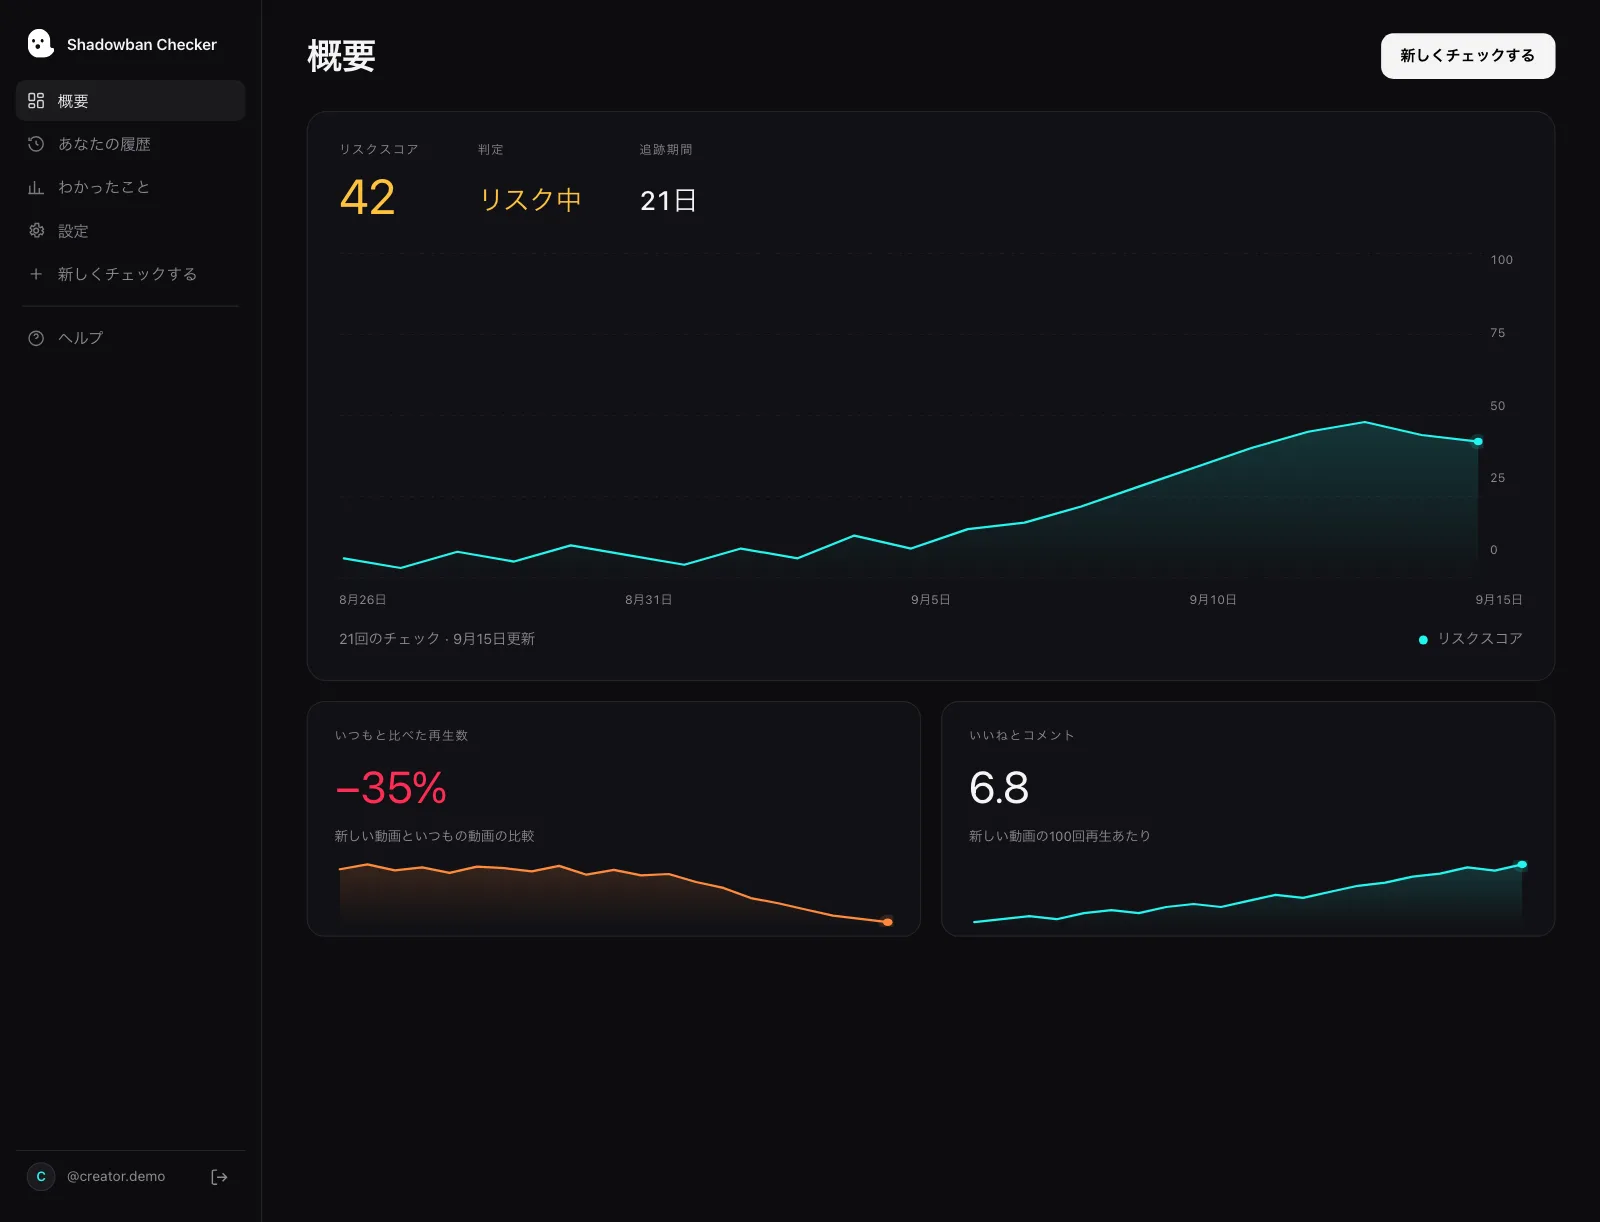Open わかったこと in the sidebar

click(x=130, y=187)
